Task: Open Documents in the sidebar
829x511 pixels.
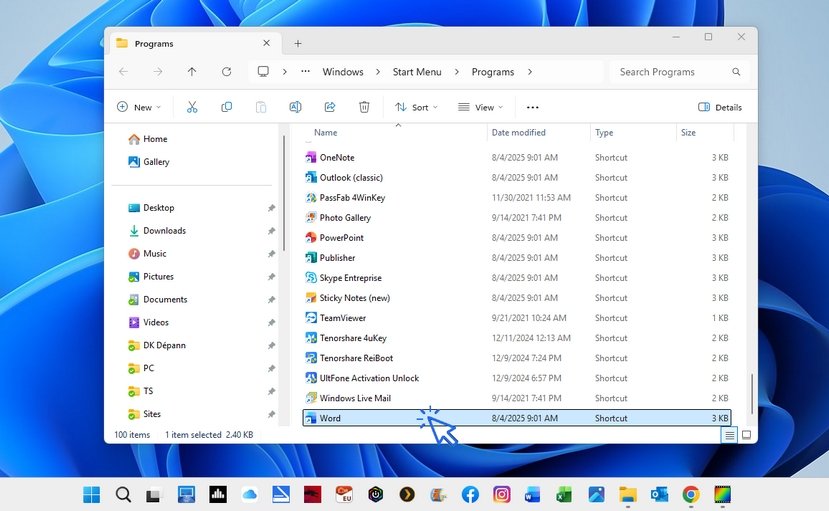Action: 165,300
